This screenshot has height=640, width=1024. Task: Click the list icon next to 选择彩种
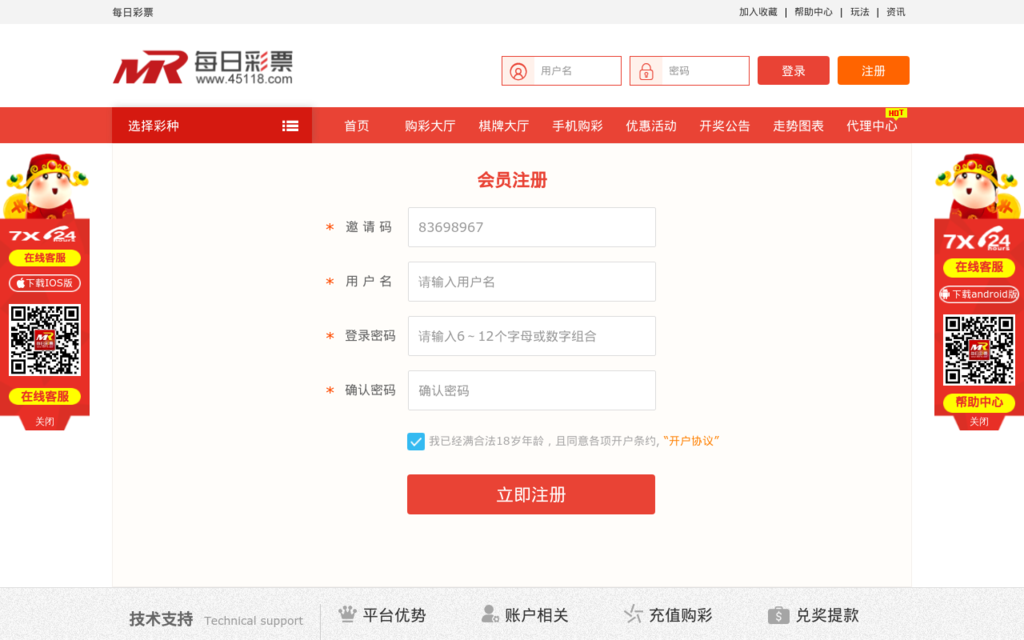(x=290, y=126)
